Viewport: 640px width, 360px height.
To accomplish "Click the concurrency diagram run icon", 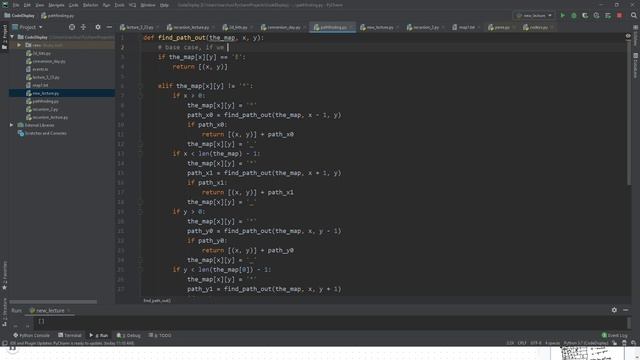I will click(608, 16).
